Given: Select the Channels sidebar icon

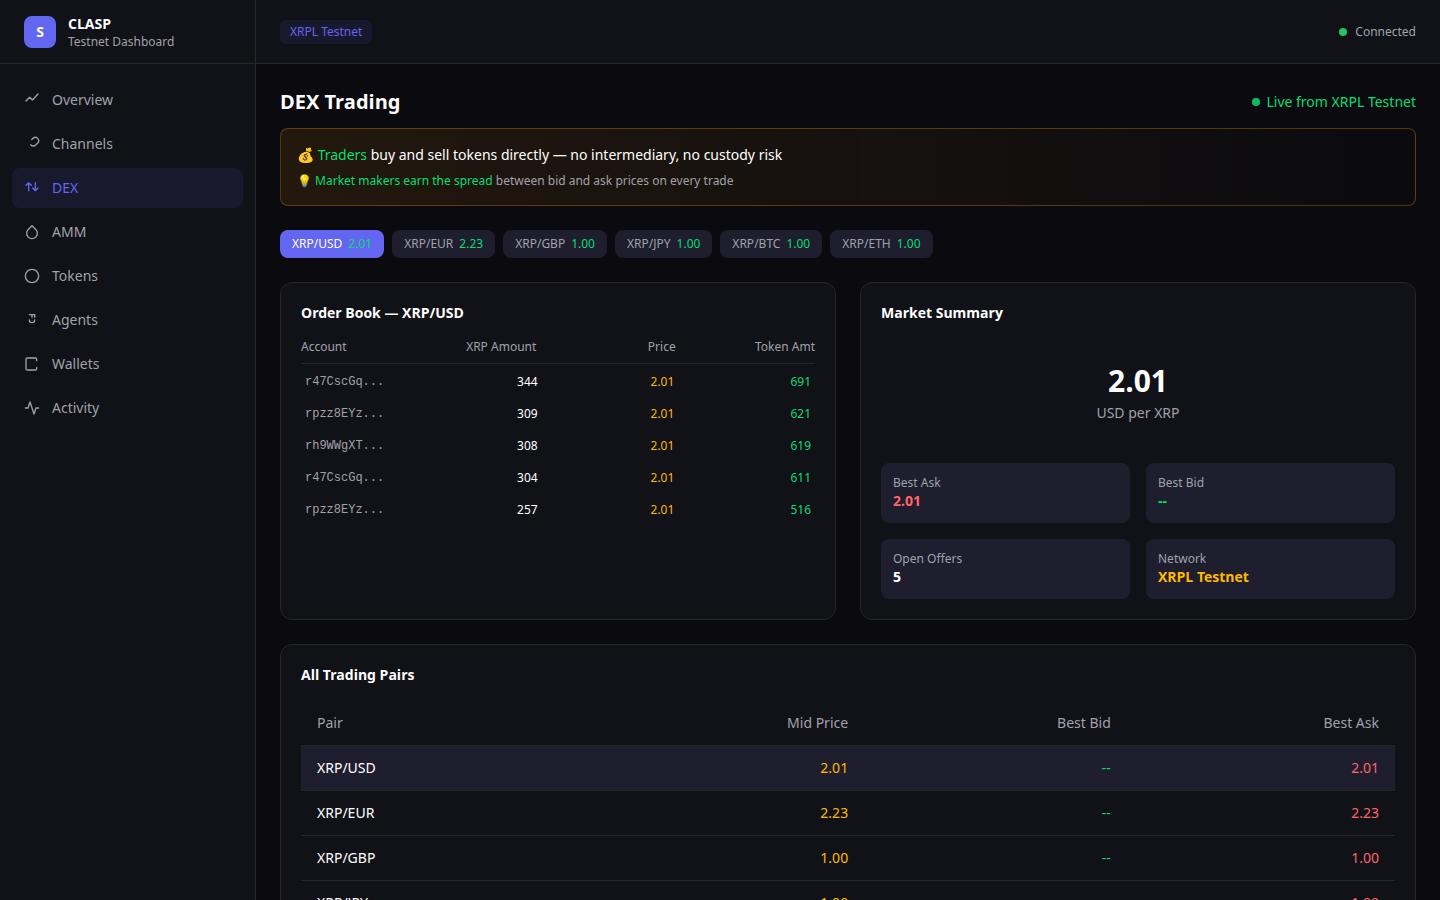Looking at the screenshot, I should pos(32,143).
